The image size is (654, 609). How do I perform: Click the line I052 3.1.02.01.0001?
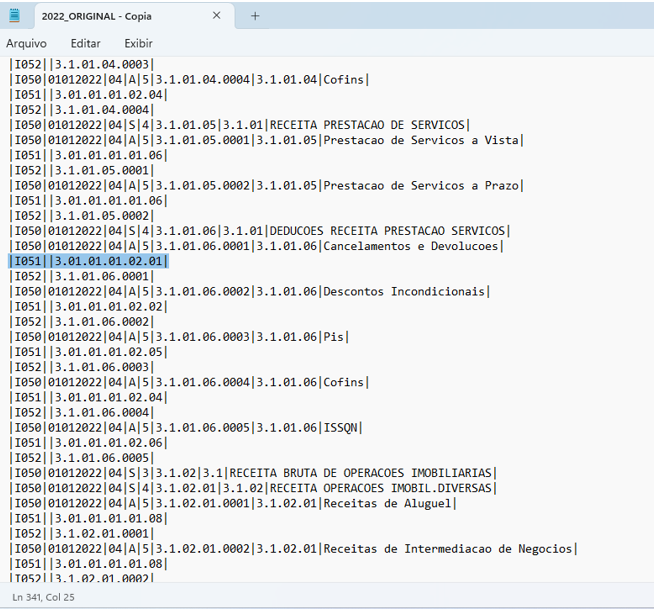point(82,534)
